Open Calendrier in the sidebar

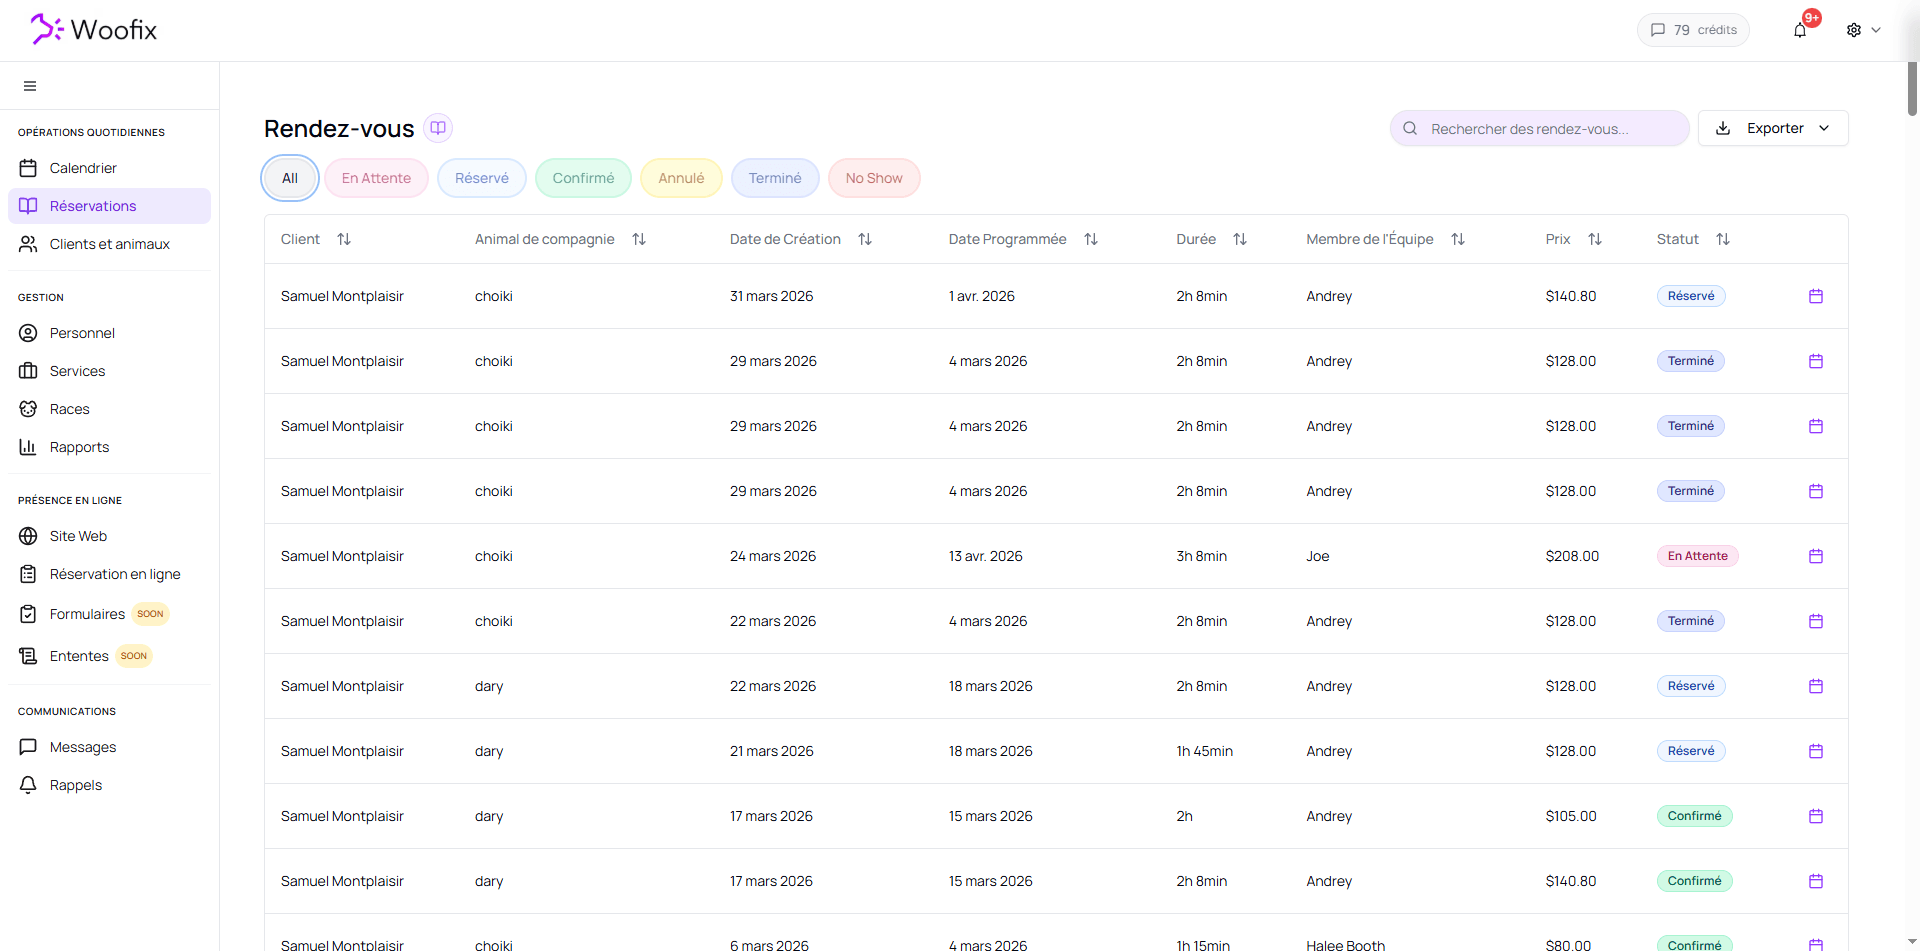click(83, 168)
